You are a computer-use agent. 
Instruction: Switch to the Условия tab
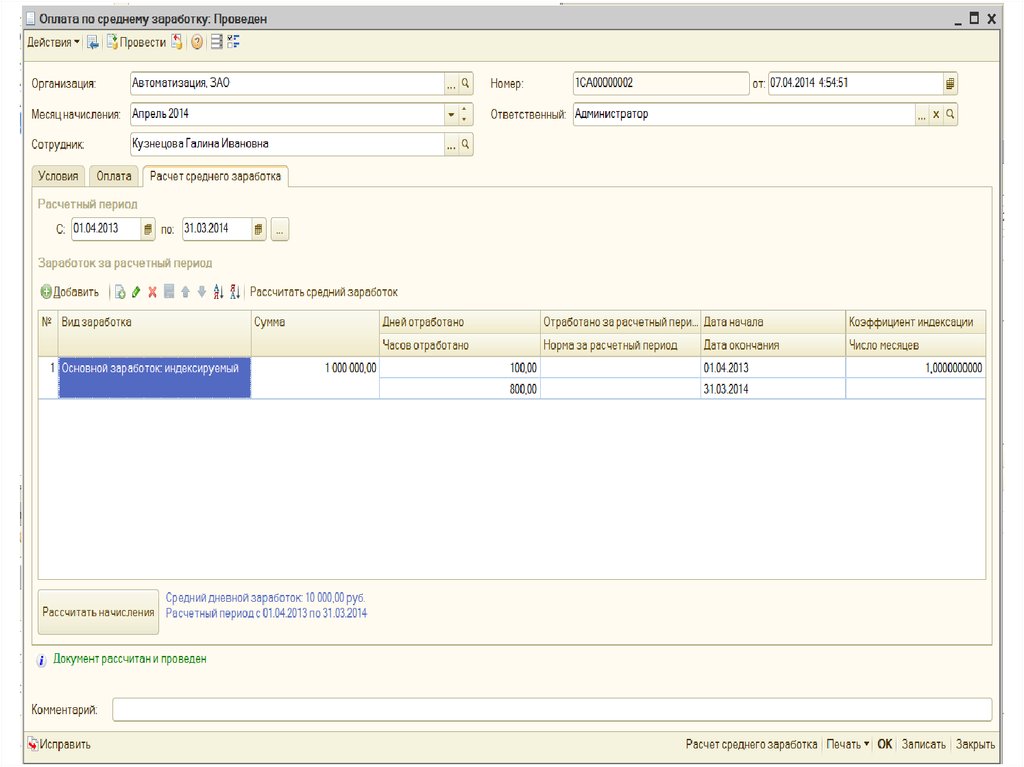pos(58,176)
